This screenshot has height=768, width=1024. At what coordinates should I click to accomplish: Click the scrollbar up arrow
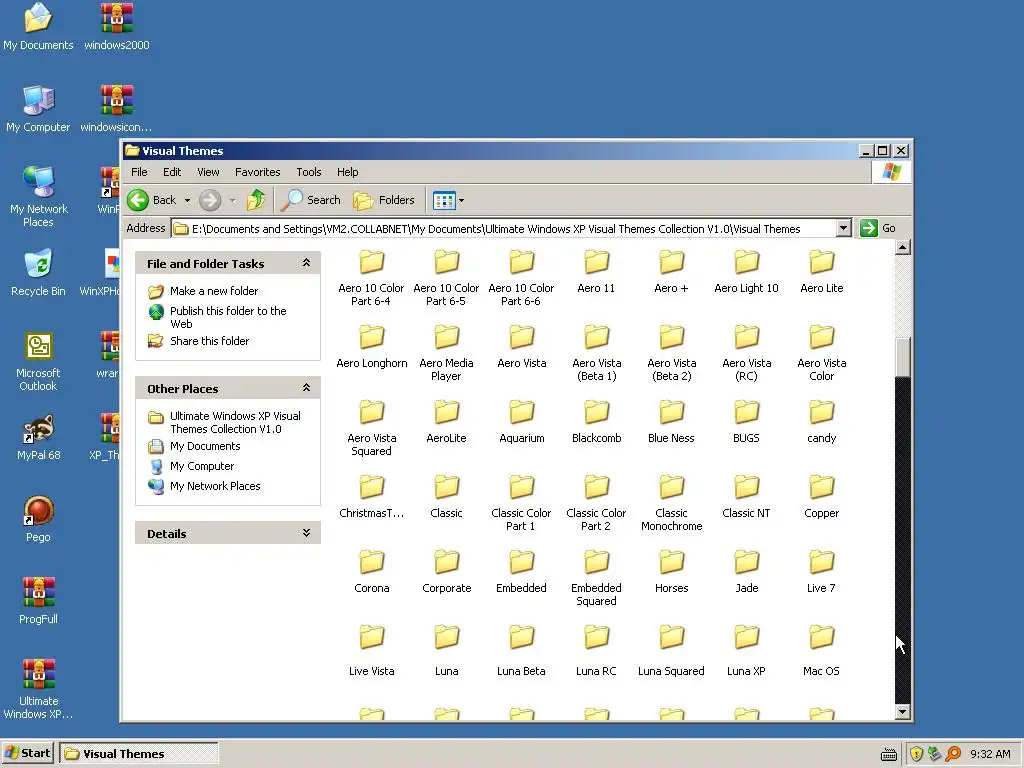[903, 247]
